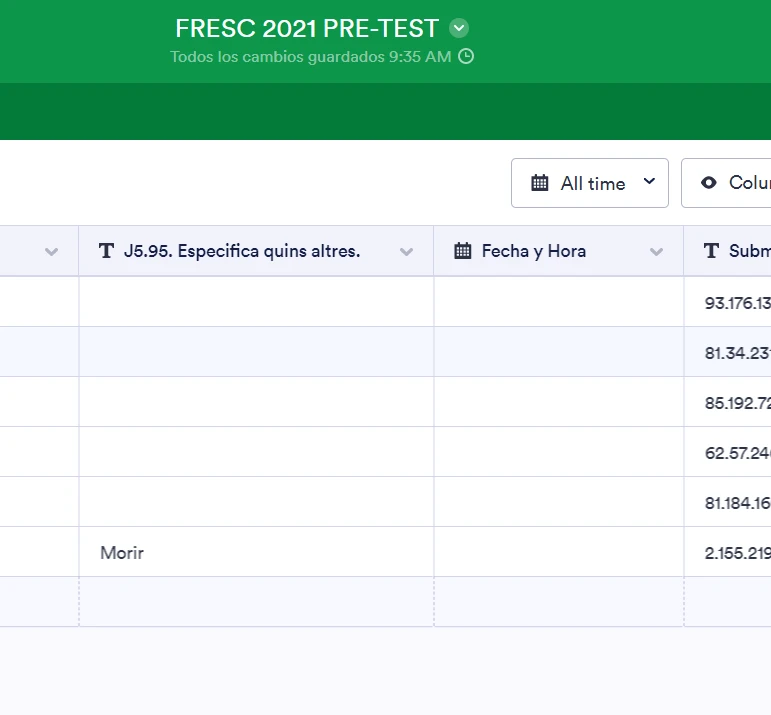Select the cell containing Morir
The image size is (771, 715).
click(255, 552)
